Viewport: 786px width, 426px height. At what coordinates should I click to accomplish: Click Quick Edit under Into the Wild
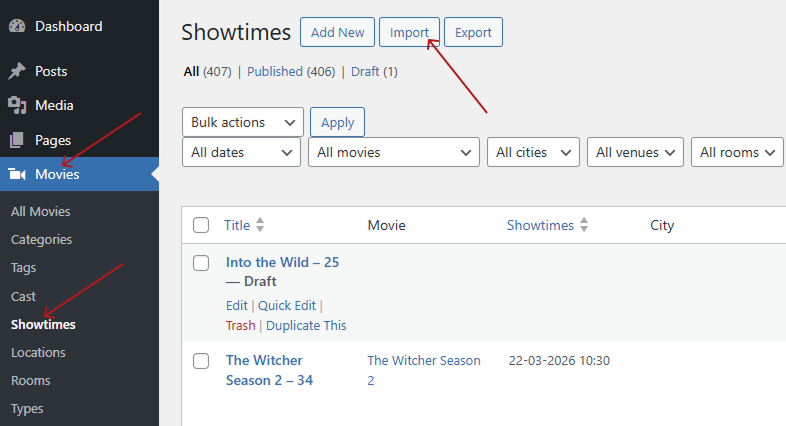(287, 306)
